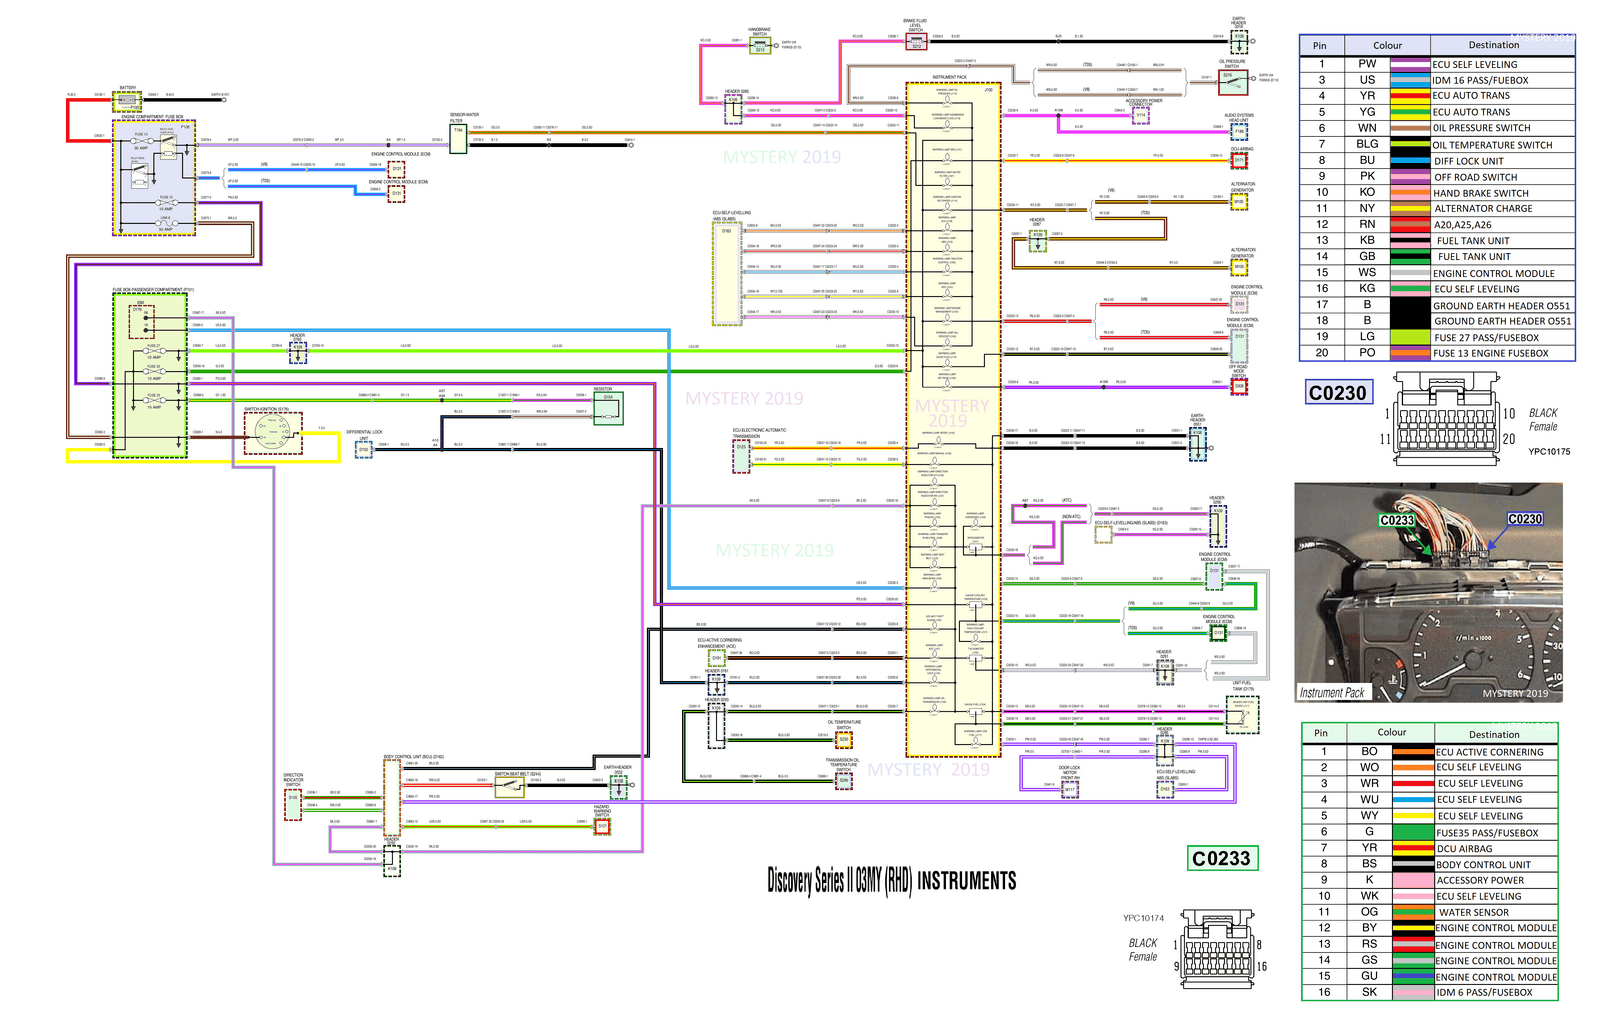
Task: Click 'ECU ACTIVE CORNERING' in the C0233 table
Action: [1490, 752]
